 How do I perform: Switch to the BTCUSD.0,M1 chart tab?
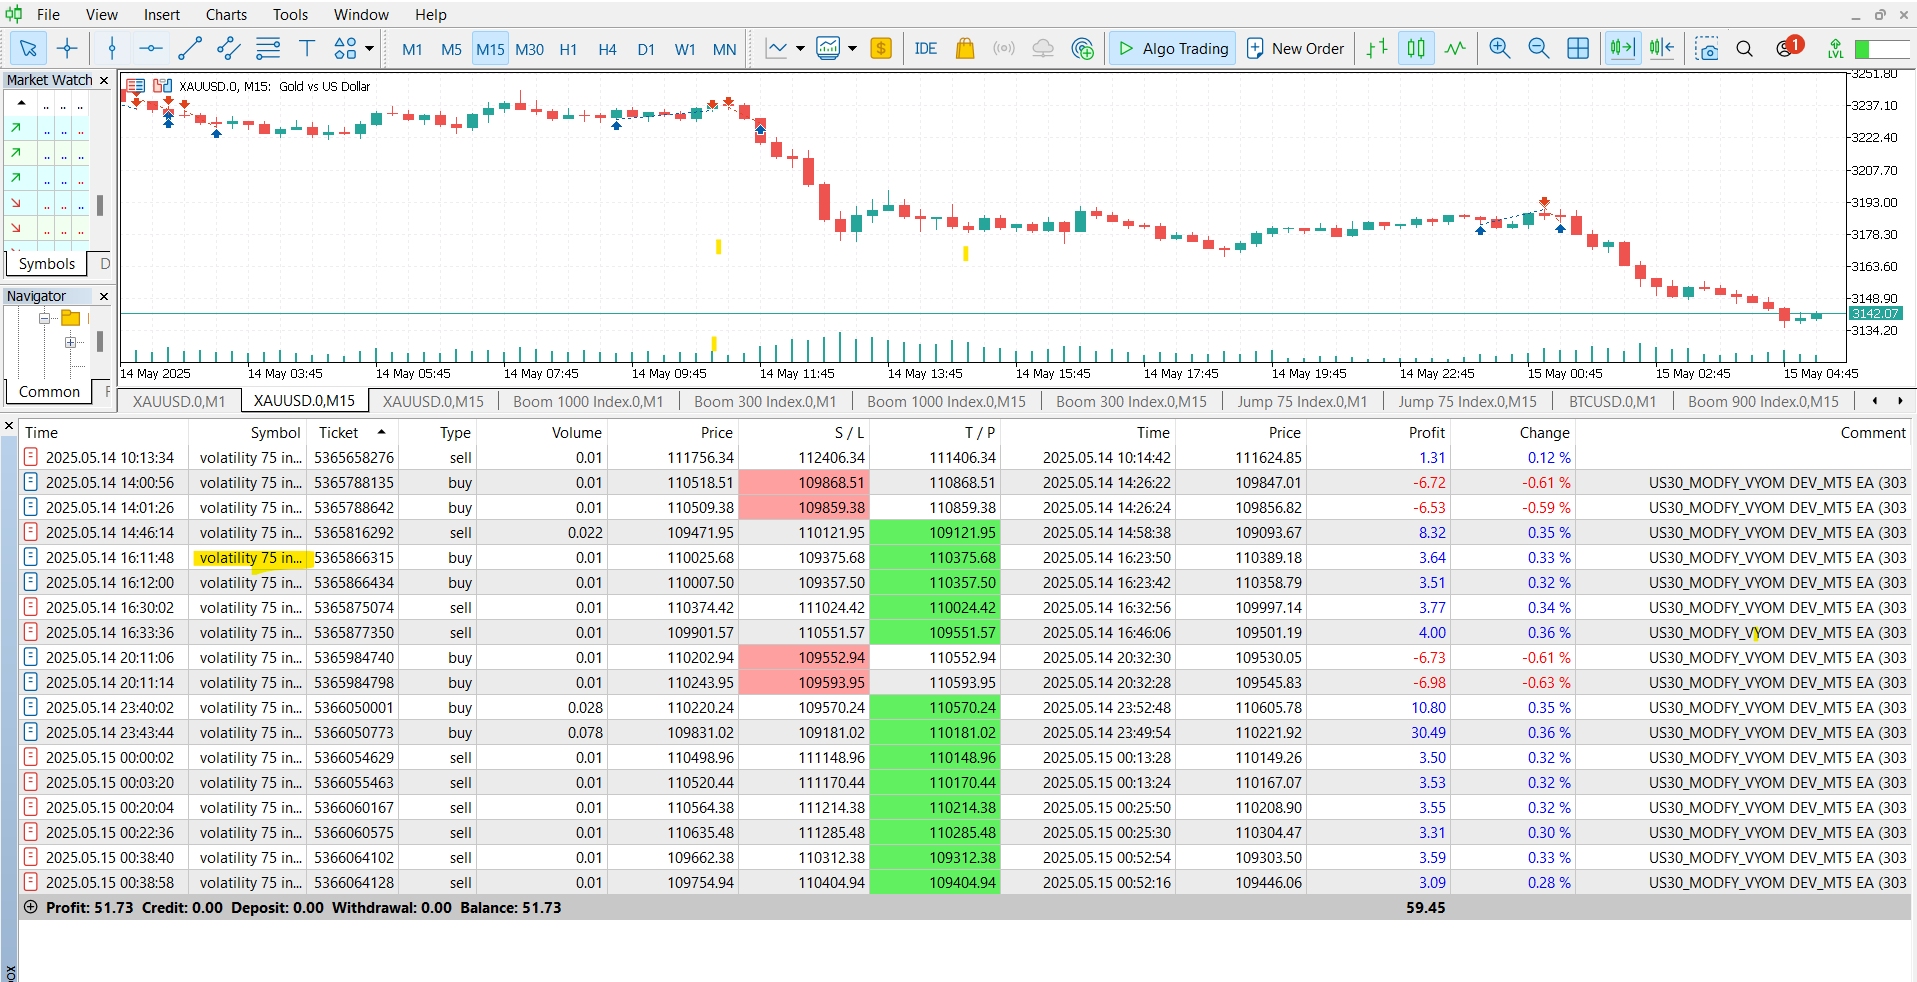click(x=1612, y=401)
